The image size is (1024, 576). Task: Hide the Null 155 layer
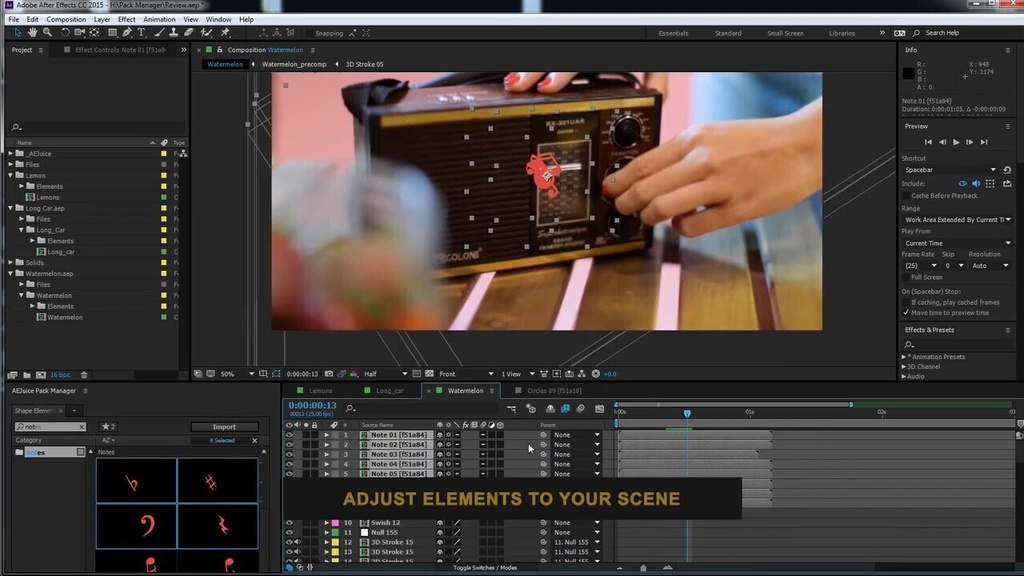pyautogui.click(x=289, y=532)
